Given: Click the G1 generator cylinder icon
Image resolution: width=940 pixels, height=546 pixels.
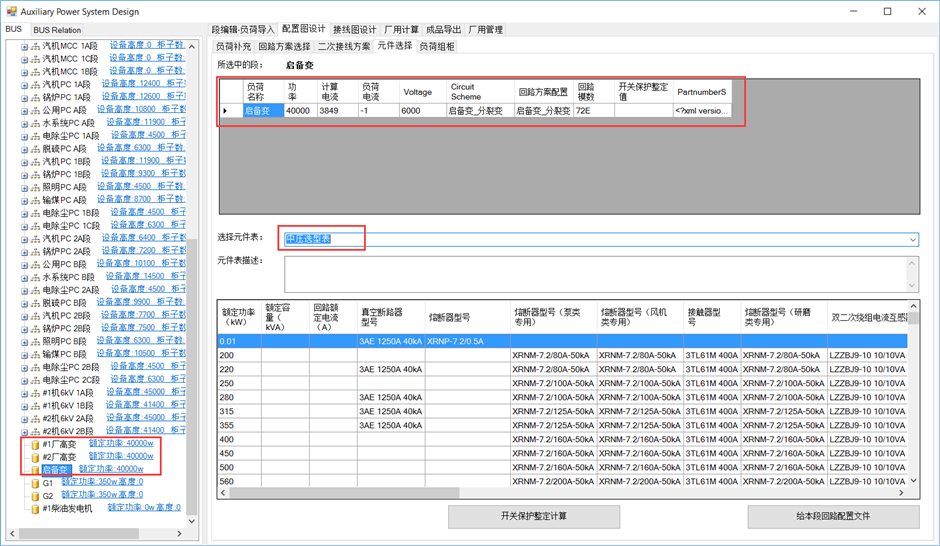Looking at the screenshot, I should pos(35,483).
